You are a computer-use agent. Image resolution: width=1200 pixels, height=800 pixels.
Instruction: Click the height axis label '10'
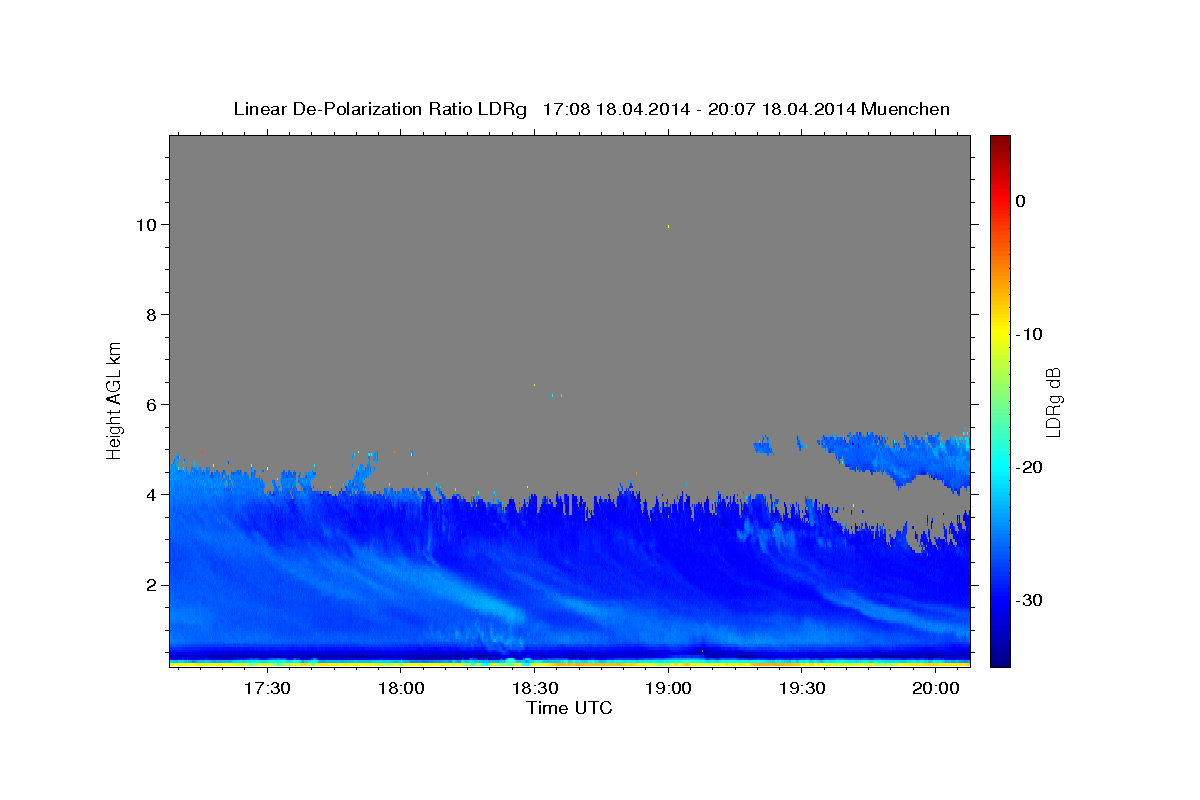coord(147,224)
